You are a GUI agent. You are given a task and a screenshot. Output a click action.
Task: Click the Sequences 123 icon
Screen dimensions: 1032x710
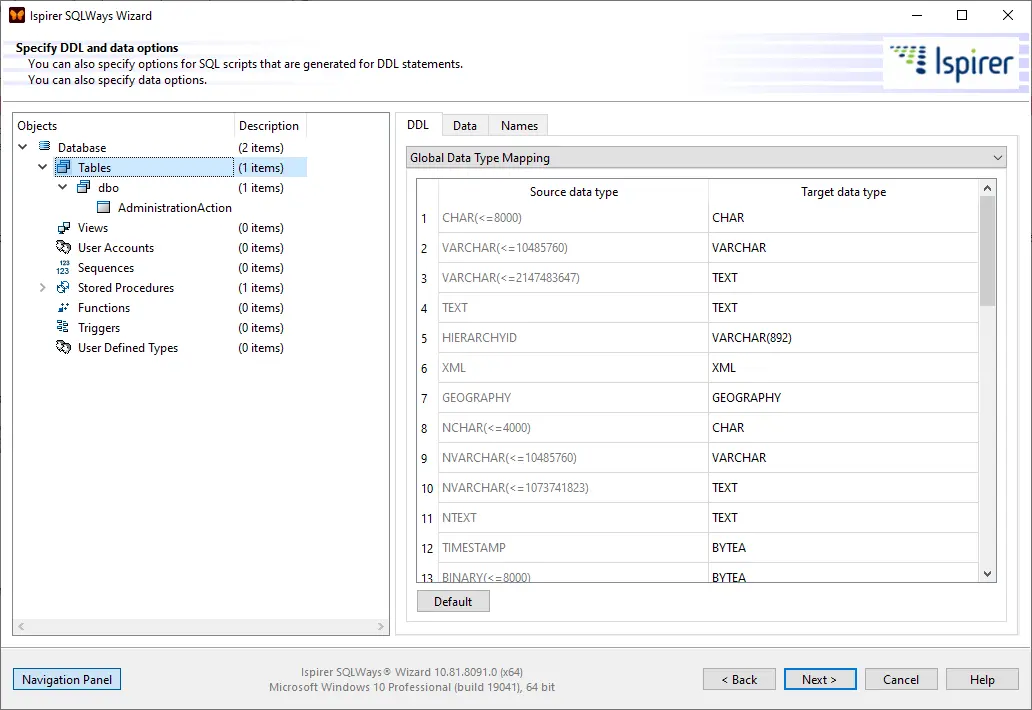[63, 268]
